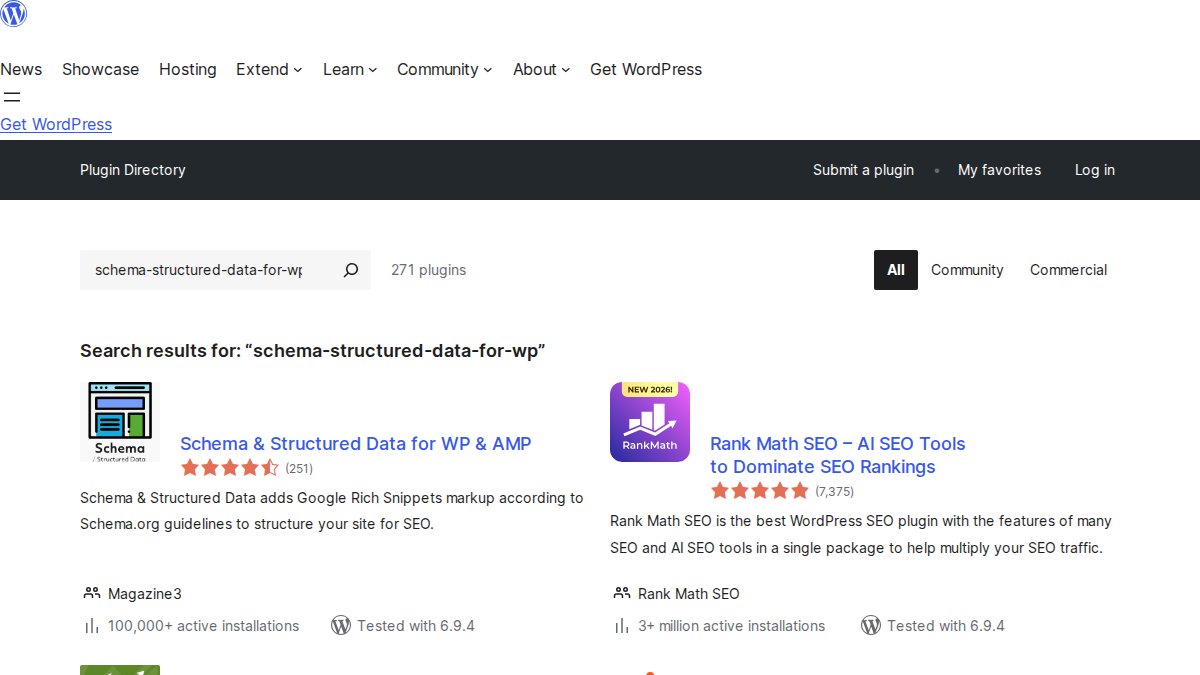
Task: Open the Learn dropdown
Action: [x=349, y=69]
